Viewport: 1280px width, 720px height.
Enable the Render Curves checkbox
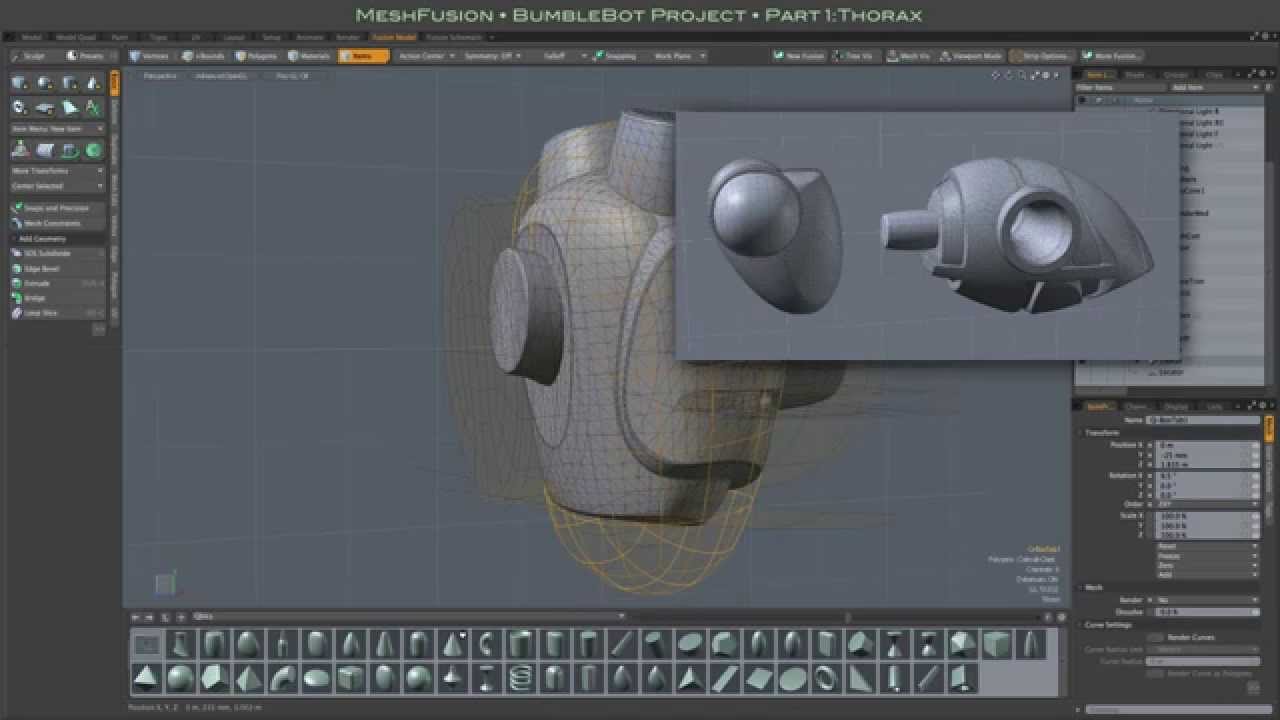[x=1156, y=637]
